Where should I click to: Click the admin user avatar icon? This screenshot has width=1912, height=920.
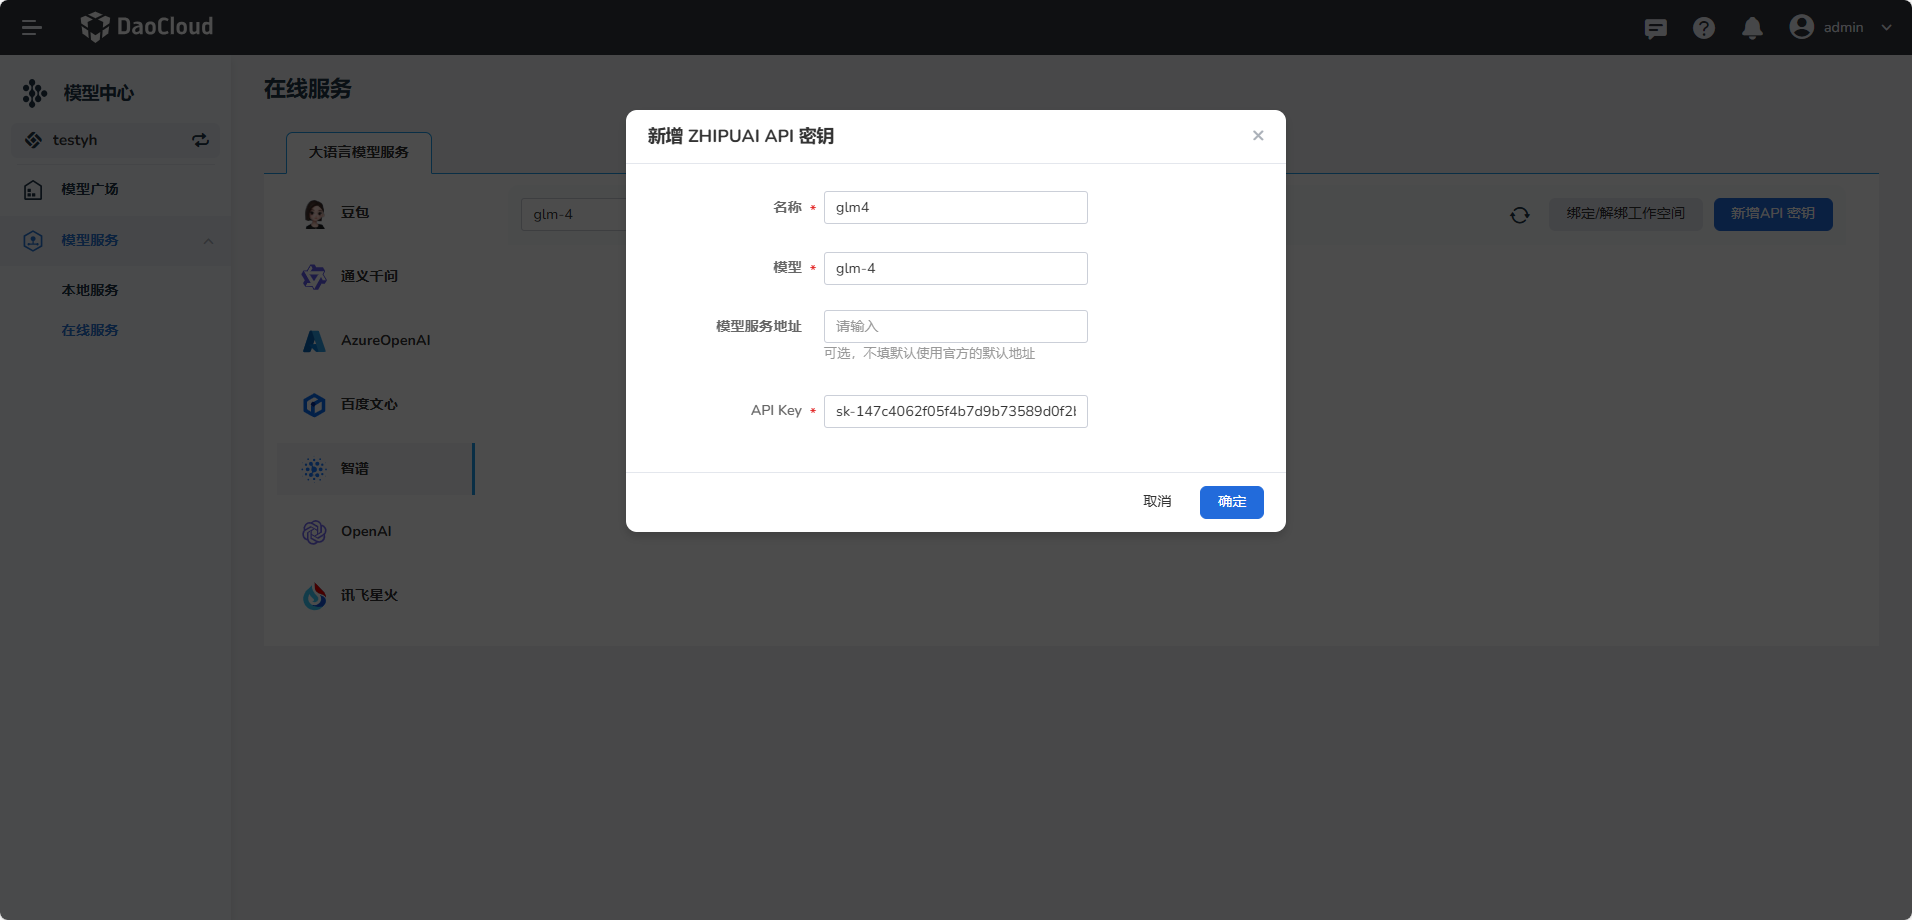click(1802, 27)
